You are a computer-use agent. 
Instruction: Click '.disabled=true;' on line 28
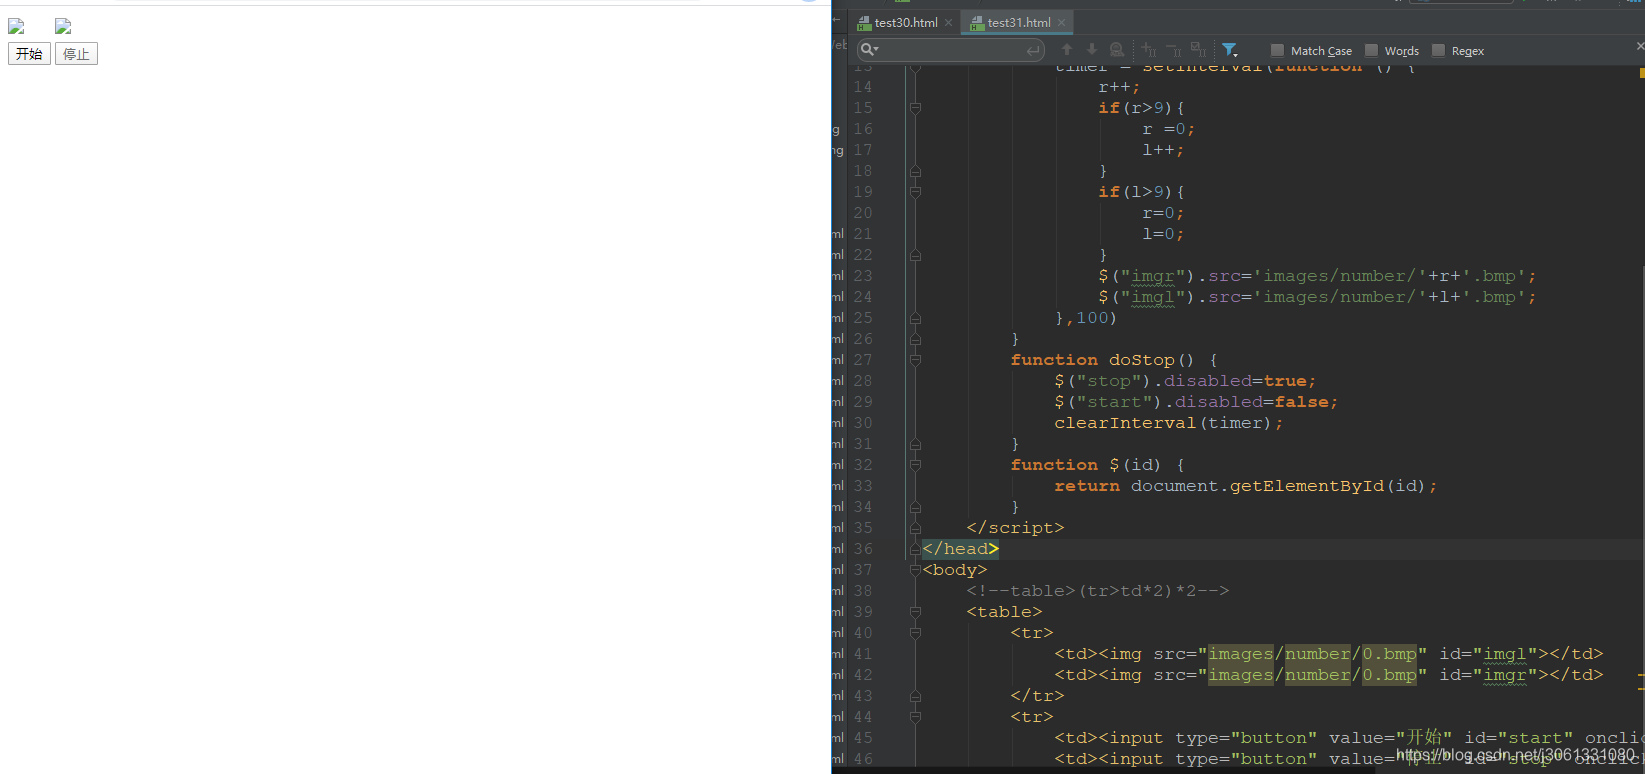pyautogui.click(x=1235, y=381)
